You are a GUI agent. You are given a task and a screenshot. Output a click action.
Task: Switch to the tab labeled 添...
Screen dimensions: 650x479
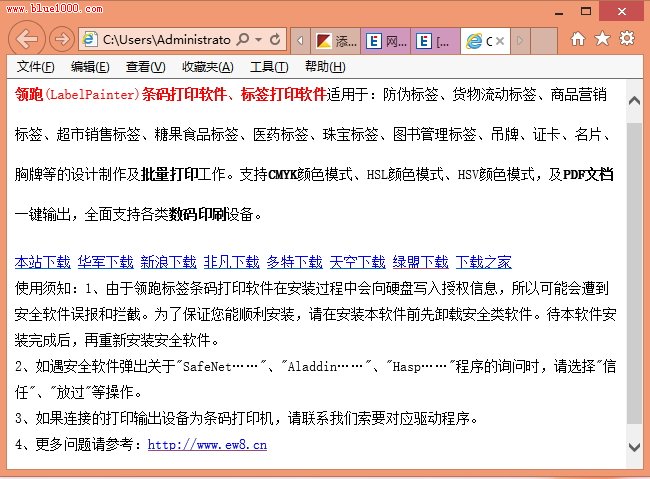click(x=336, y=41)
